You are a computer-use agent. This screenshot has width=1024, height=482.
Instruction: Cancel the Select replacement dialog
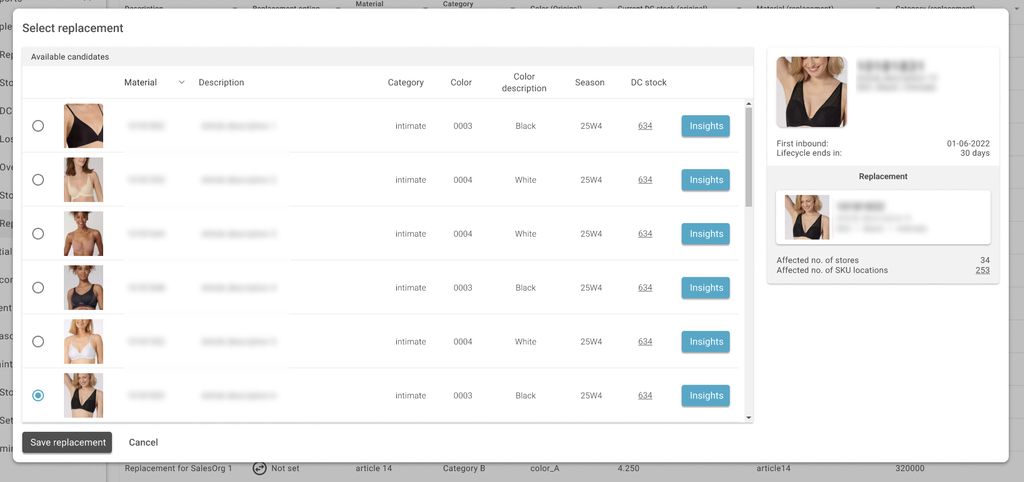pos(143,442)
